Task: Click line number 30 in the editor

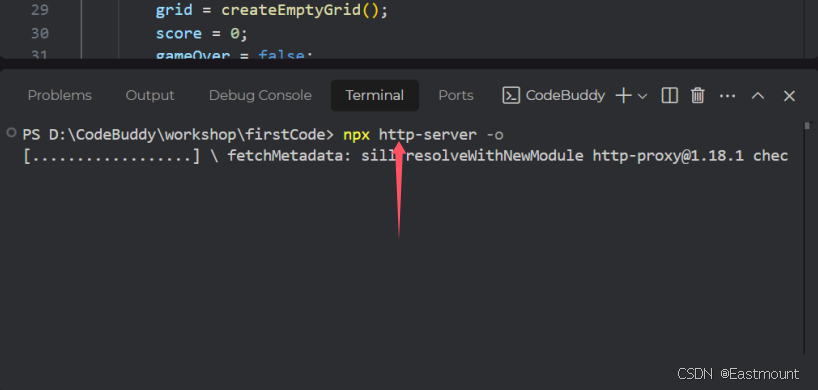Action: click(x=40, y=33)
